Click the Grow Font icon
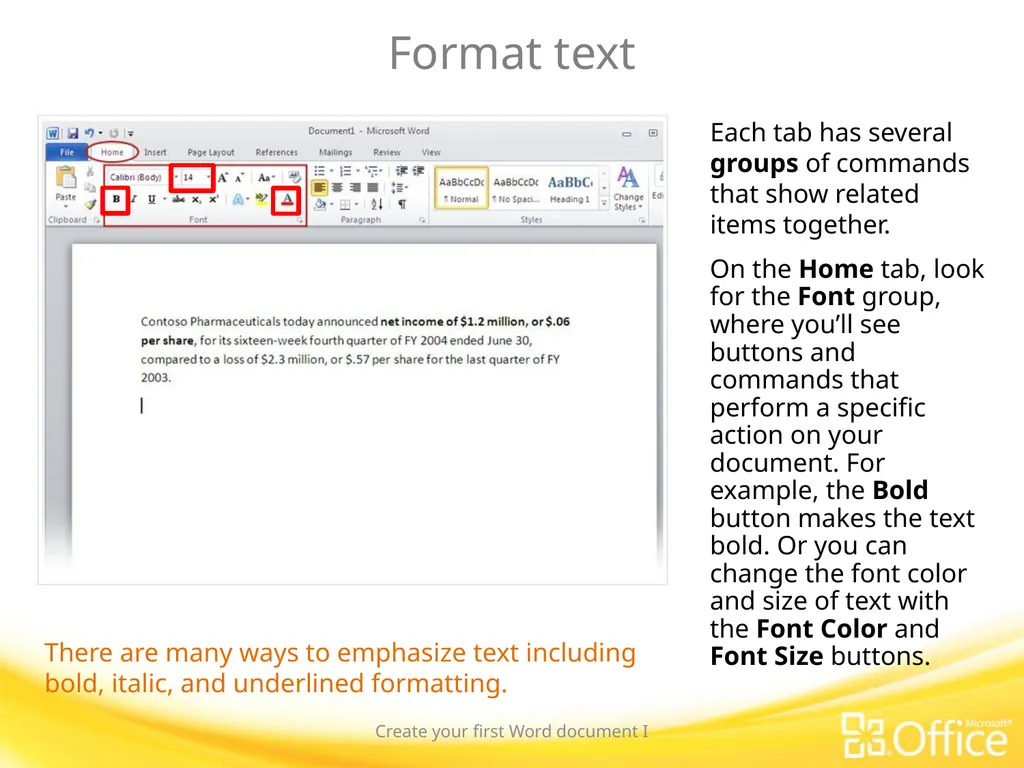Image resolution: width=1024 pixels, height=768 pixels. click(x=223, y=178)
